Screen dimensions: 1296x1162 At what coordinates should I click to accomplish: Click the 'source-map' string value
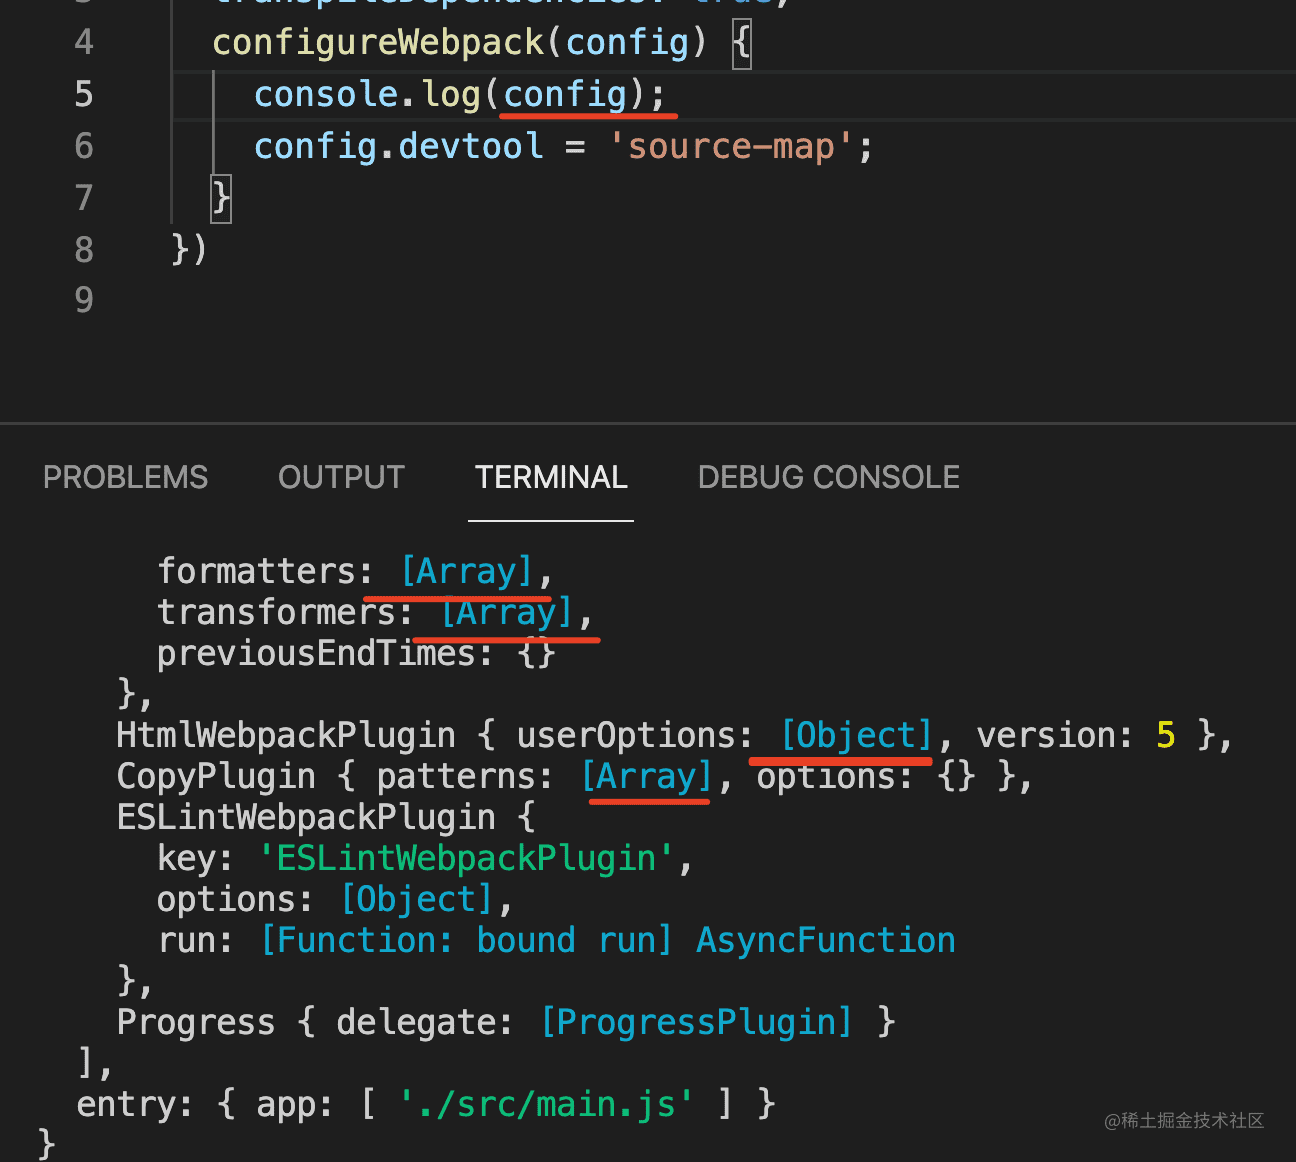pos(731,146)
